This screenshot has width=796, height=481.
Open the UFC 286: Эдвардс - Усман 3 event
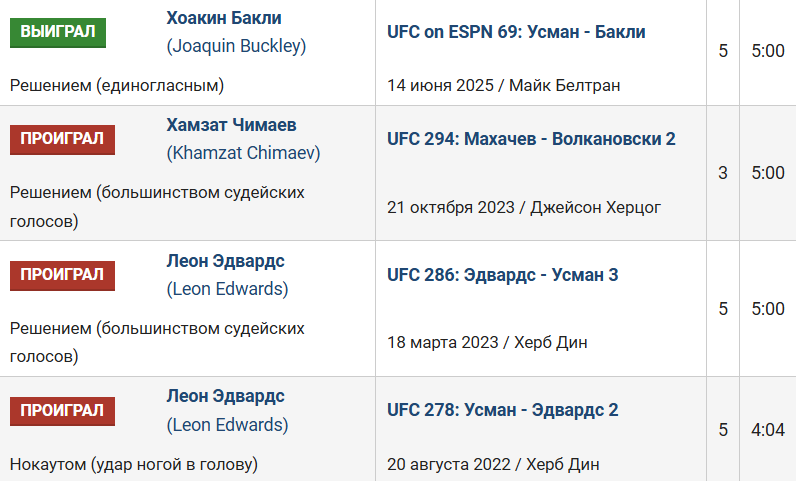502,275
